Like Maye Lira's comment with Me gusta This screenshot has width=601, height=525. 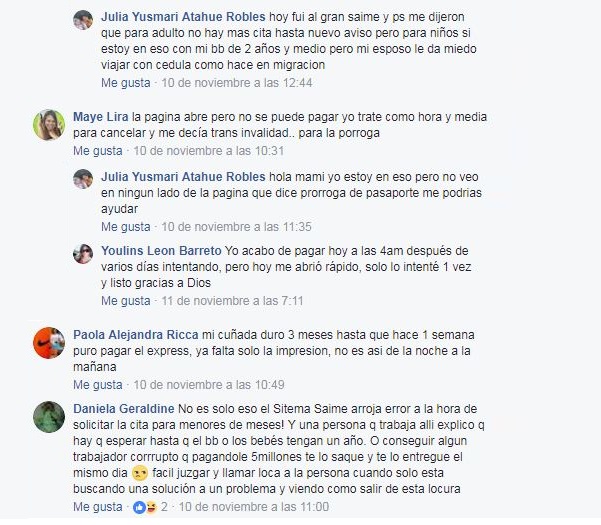point(98,151)
